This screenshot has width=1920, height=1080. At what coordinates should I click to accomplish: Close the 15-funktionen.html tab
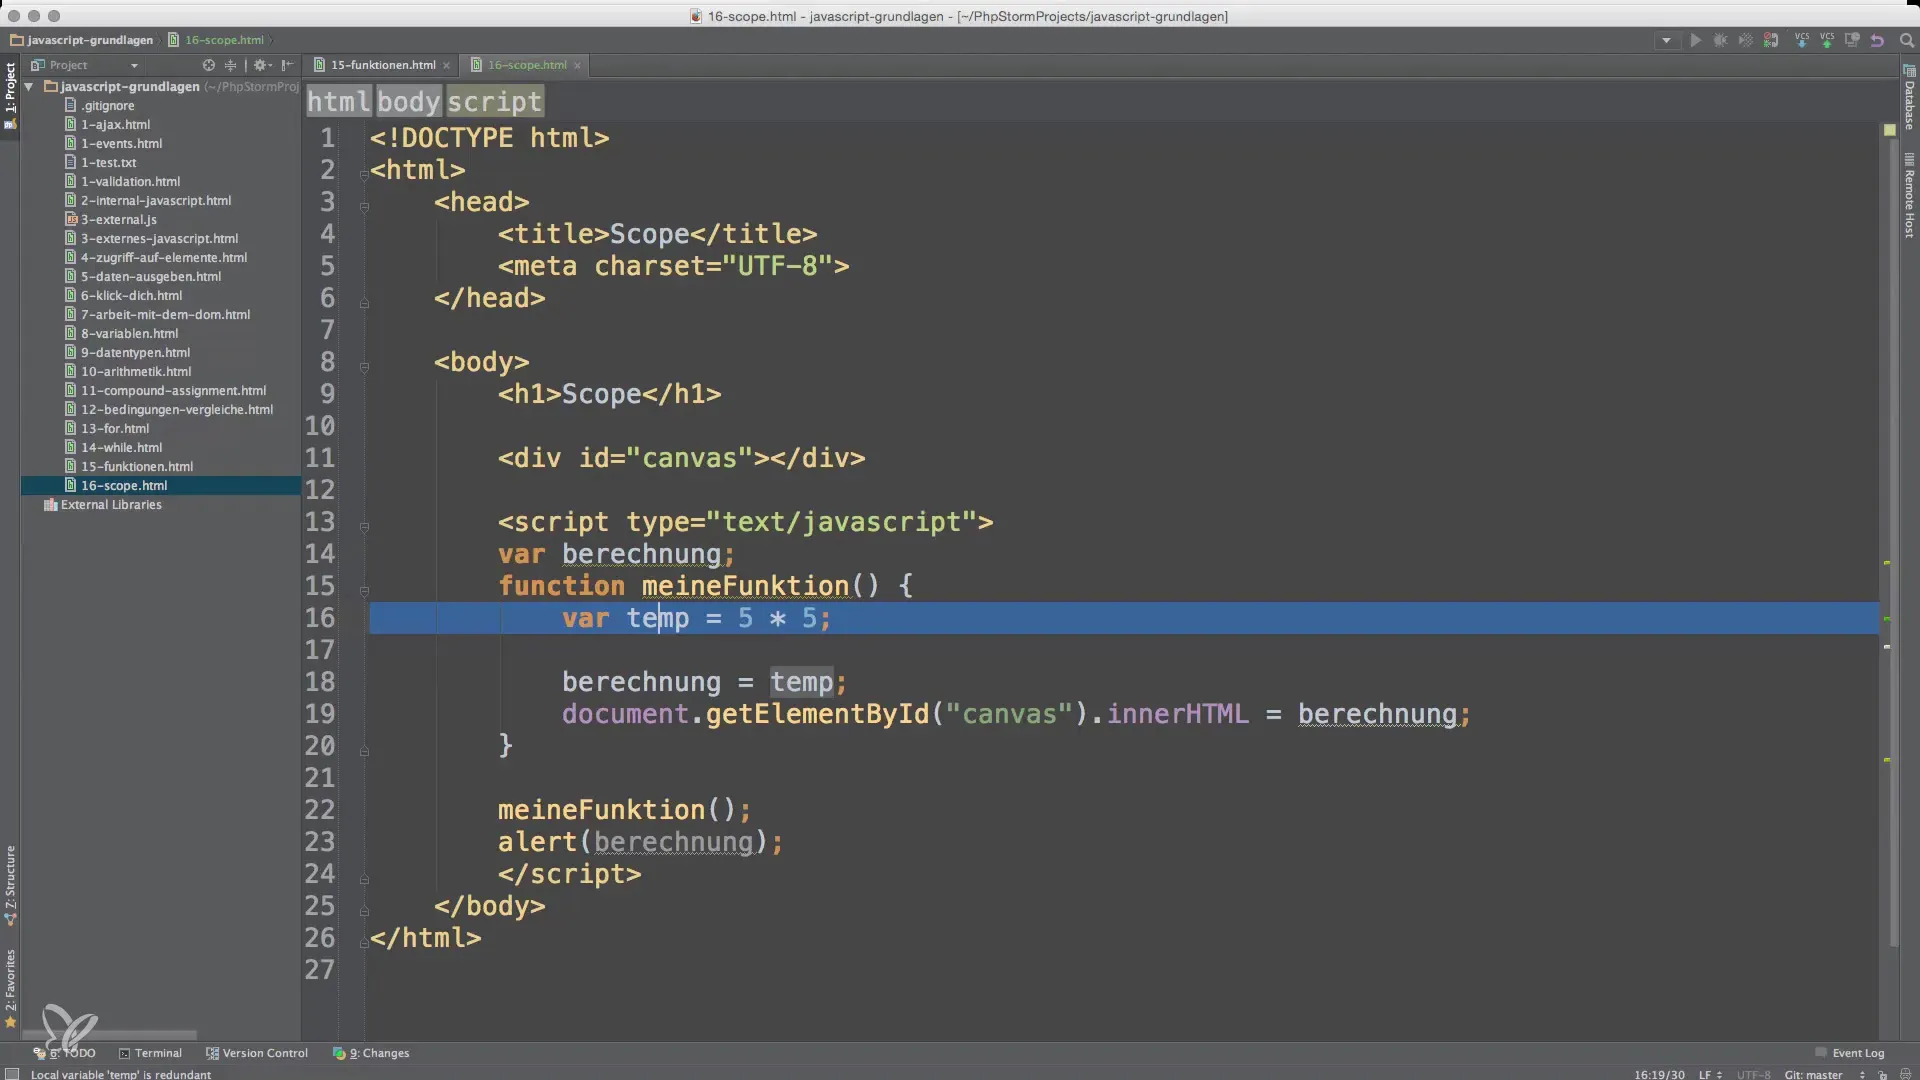[x=446, y=66]
